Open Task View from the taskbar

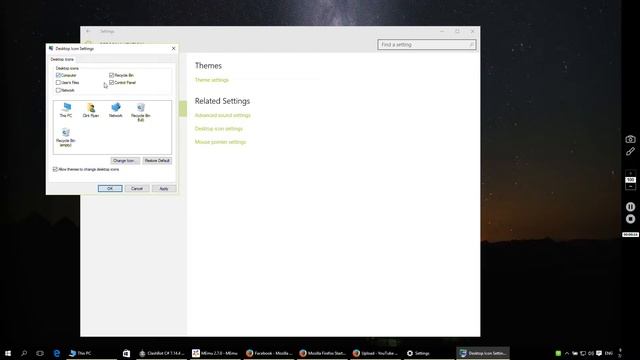click(40, 353)
